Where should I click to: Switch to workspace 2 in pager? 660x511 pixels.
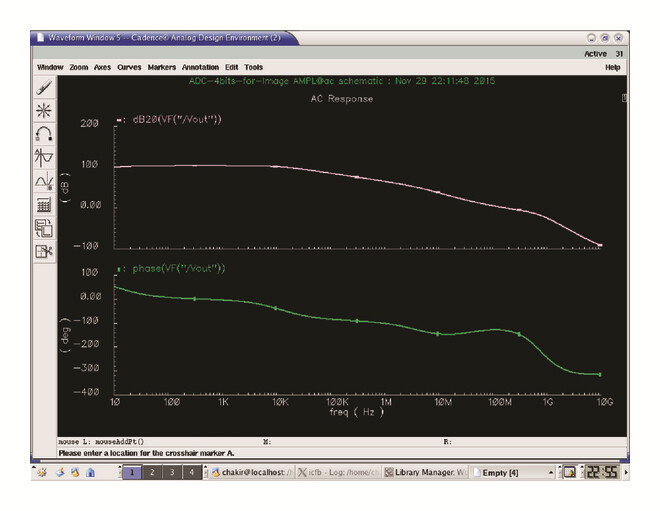tap(152, 472)
